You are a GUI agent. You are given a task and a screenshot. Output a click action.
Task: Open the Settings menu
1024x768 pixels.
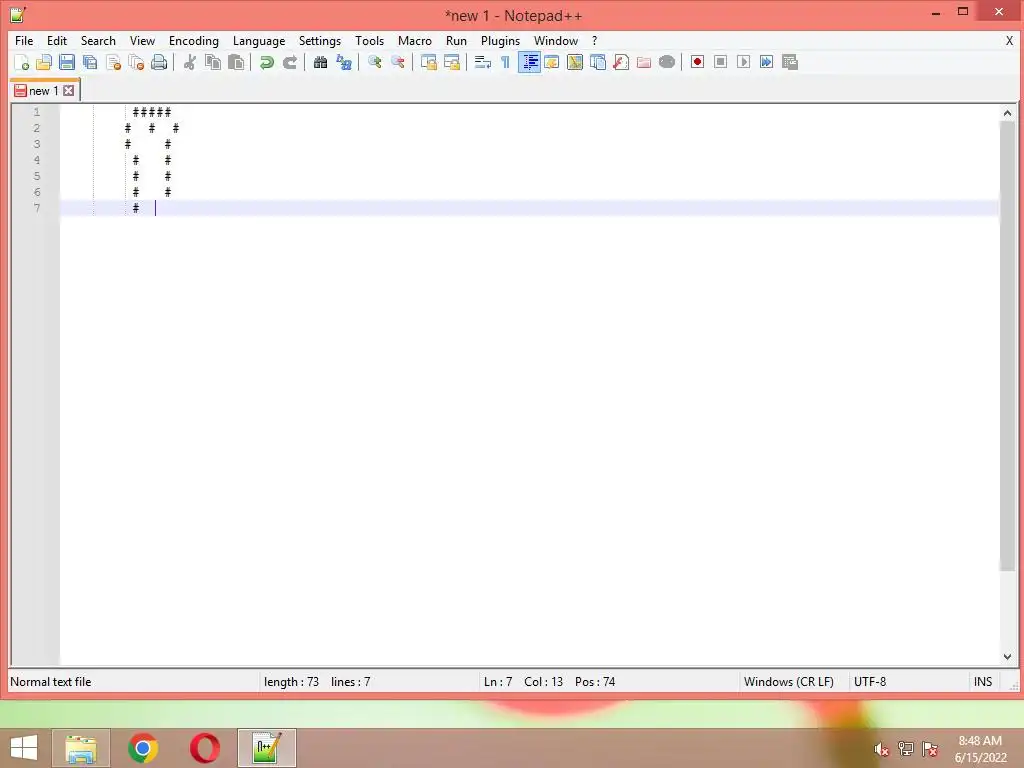click(x=319, y=40)
